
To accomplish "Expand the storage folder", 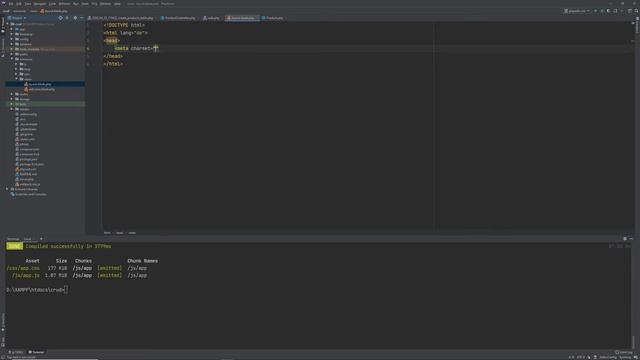I will [12, 99].
